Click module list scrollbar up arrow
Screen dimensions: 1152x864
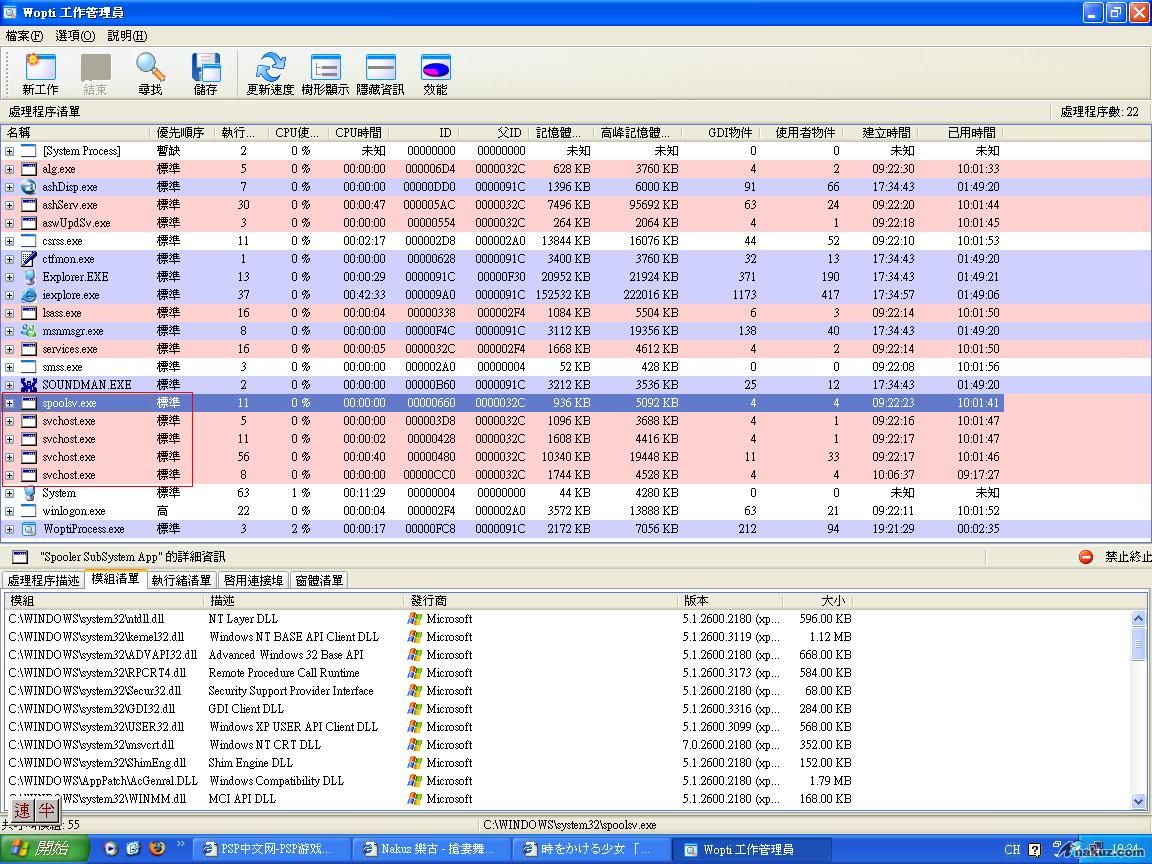click(1138, 619)
